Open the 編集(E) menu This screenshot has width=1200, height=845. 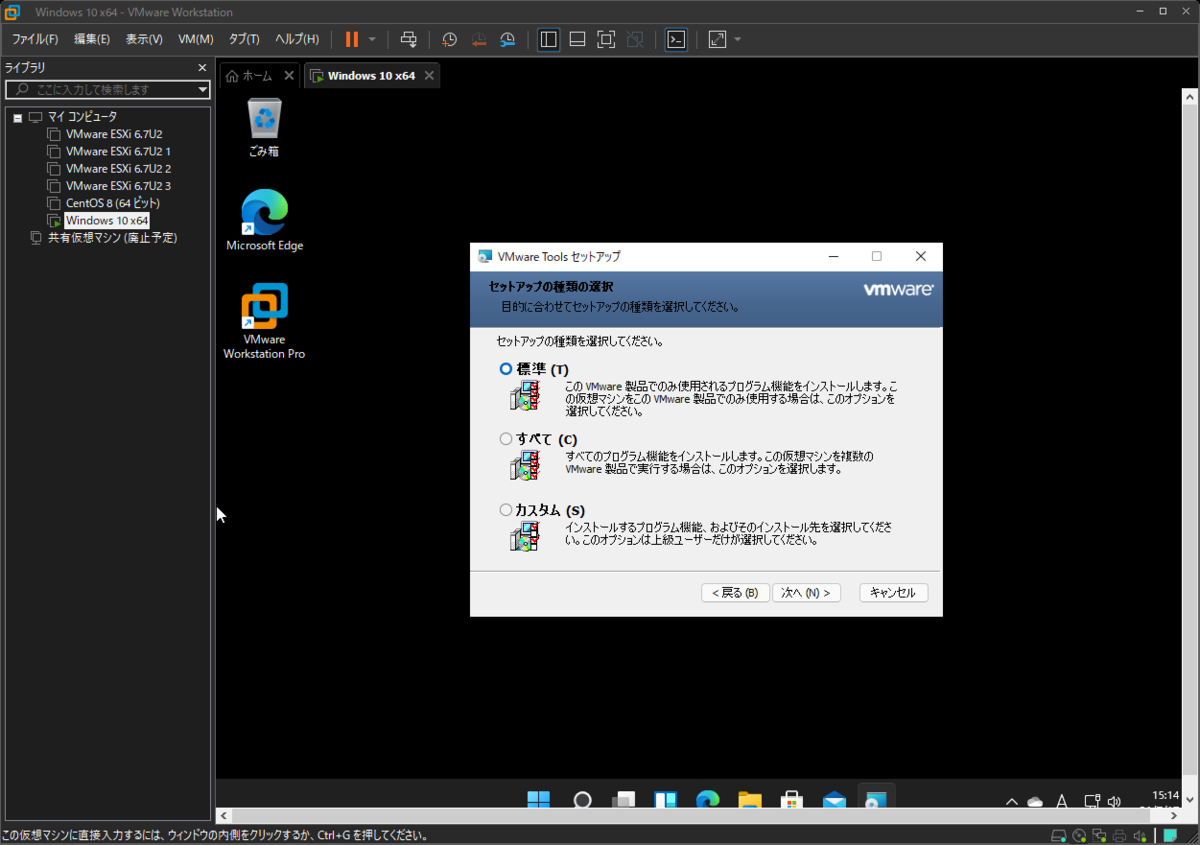(x=92, y=39)
